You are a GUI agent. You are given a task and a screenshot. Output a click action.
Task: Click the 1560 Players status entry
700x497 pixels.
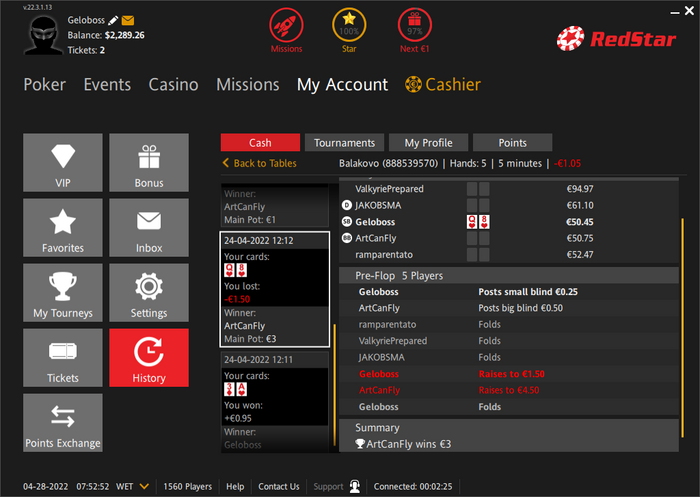(188, 486)
